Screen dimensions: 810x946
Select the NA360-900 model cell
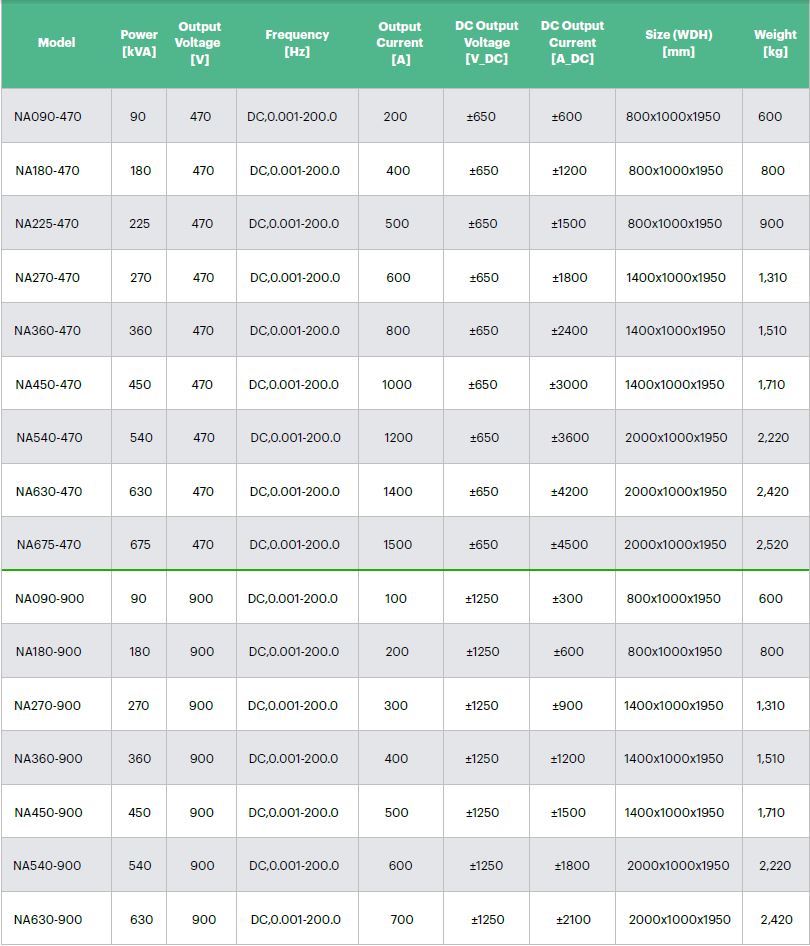click(48, 759)
